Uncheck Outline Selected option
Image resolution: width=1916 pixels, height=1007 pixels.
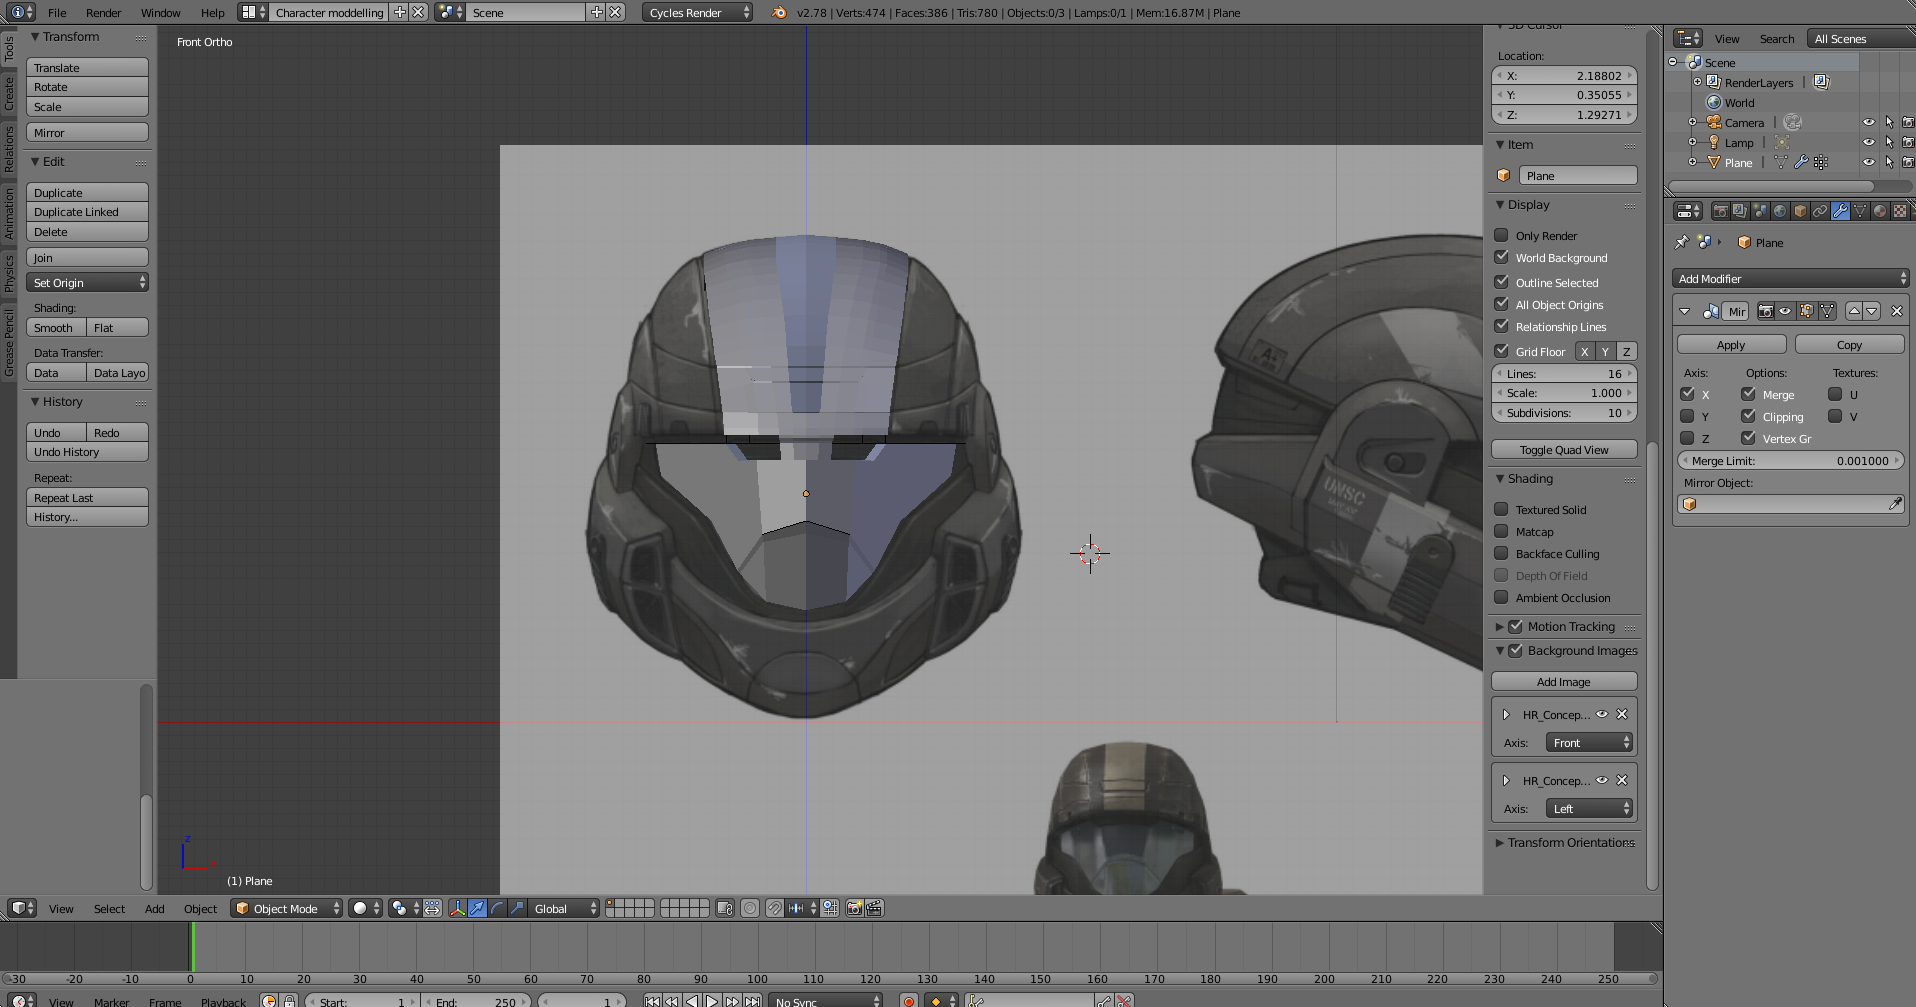tap(1501, 282)
